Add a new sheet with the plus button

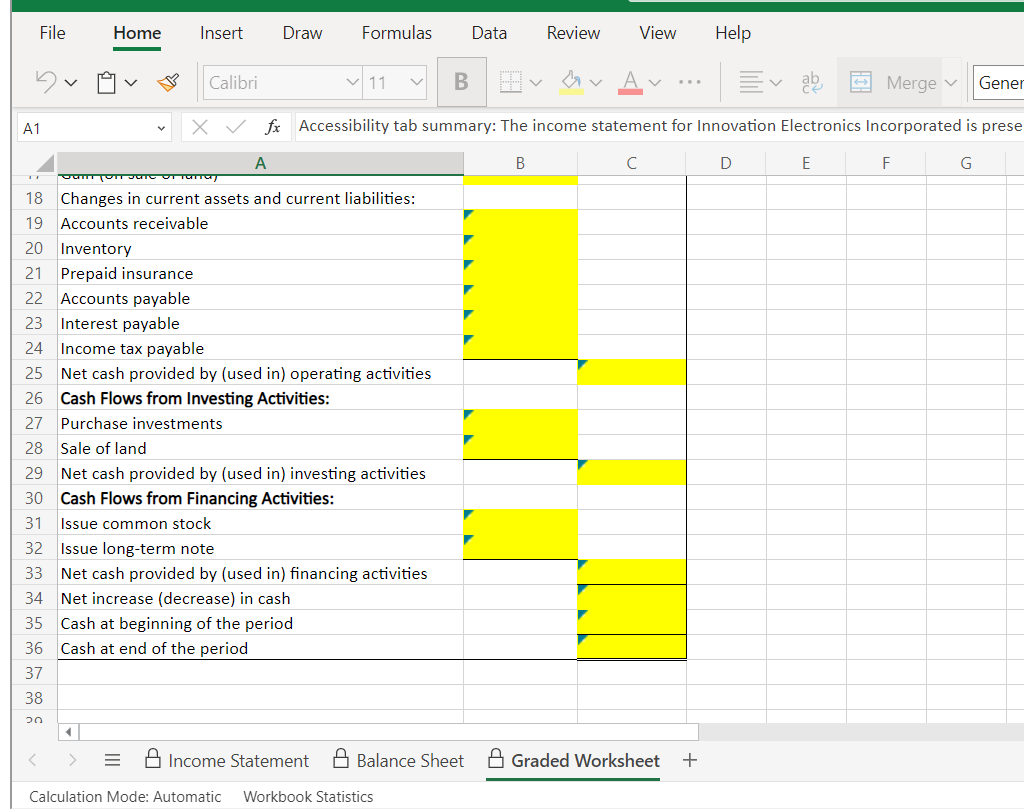(690, 760)
